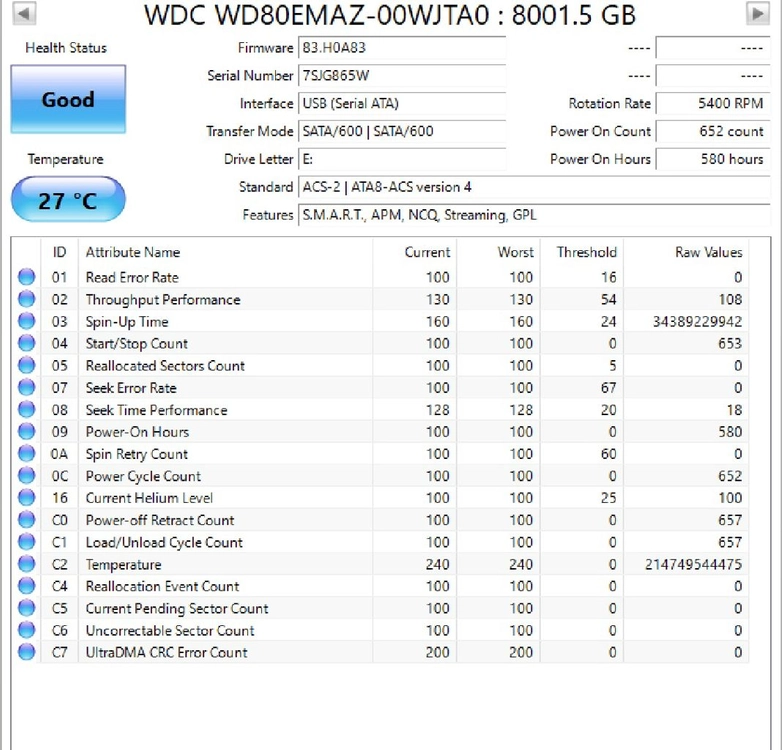Click status icon for Spin Retry Count

pos(26,453)
